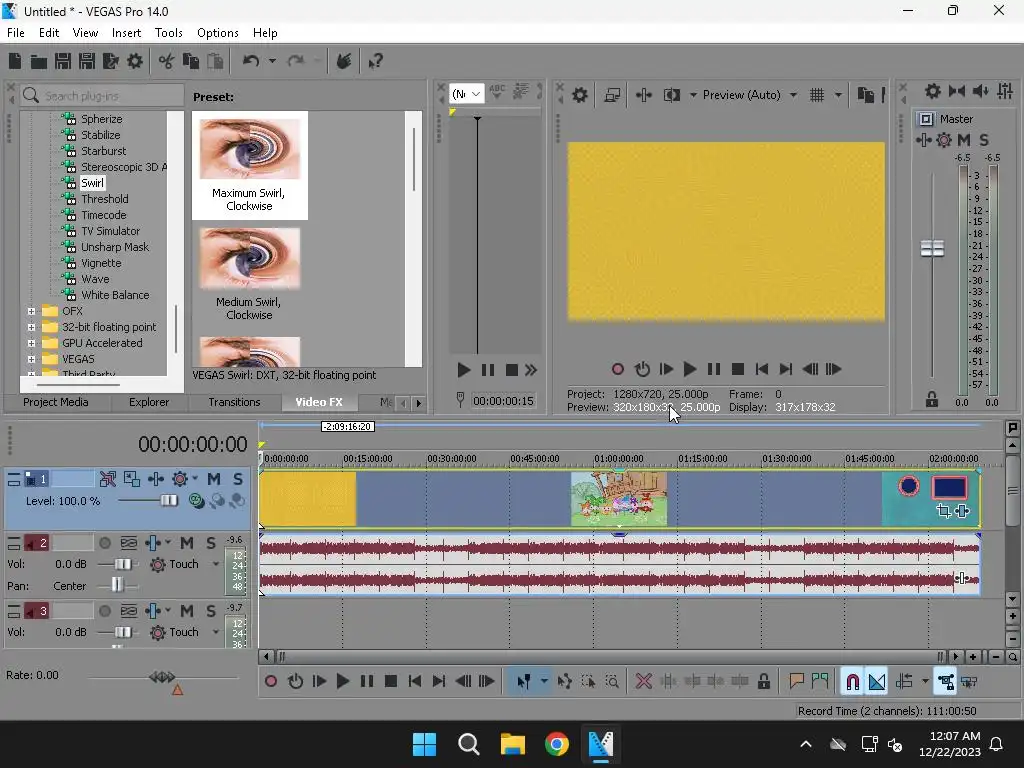Image resolution: width=1024 pixels, height=768 pixels.
Task: Select the Vignette effect
Action: [101, 263]
